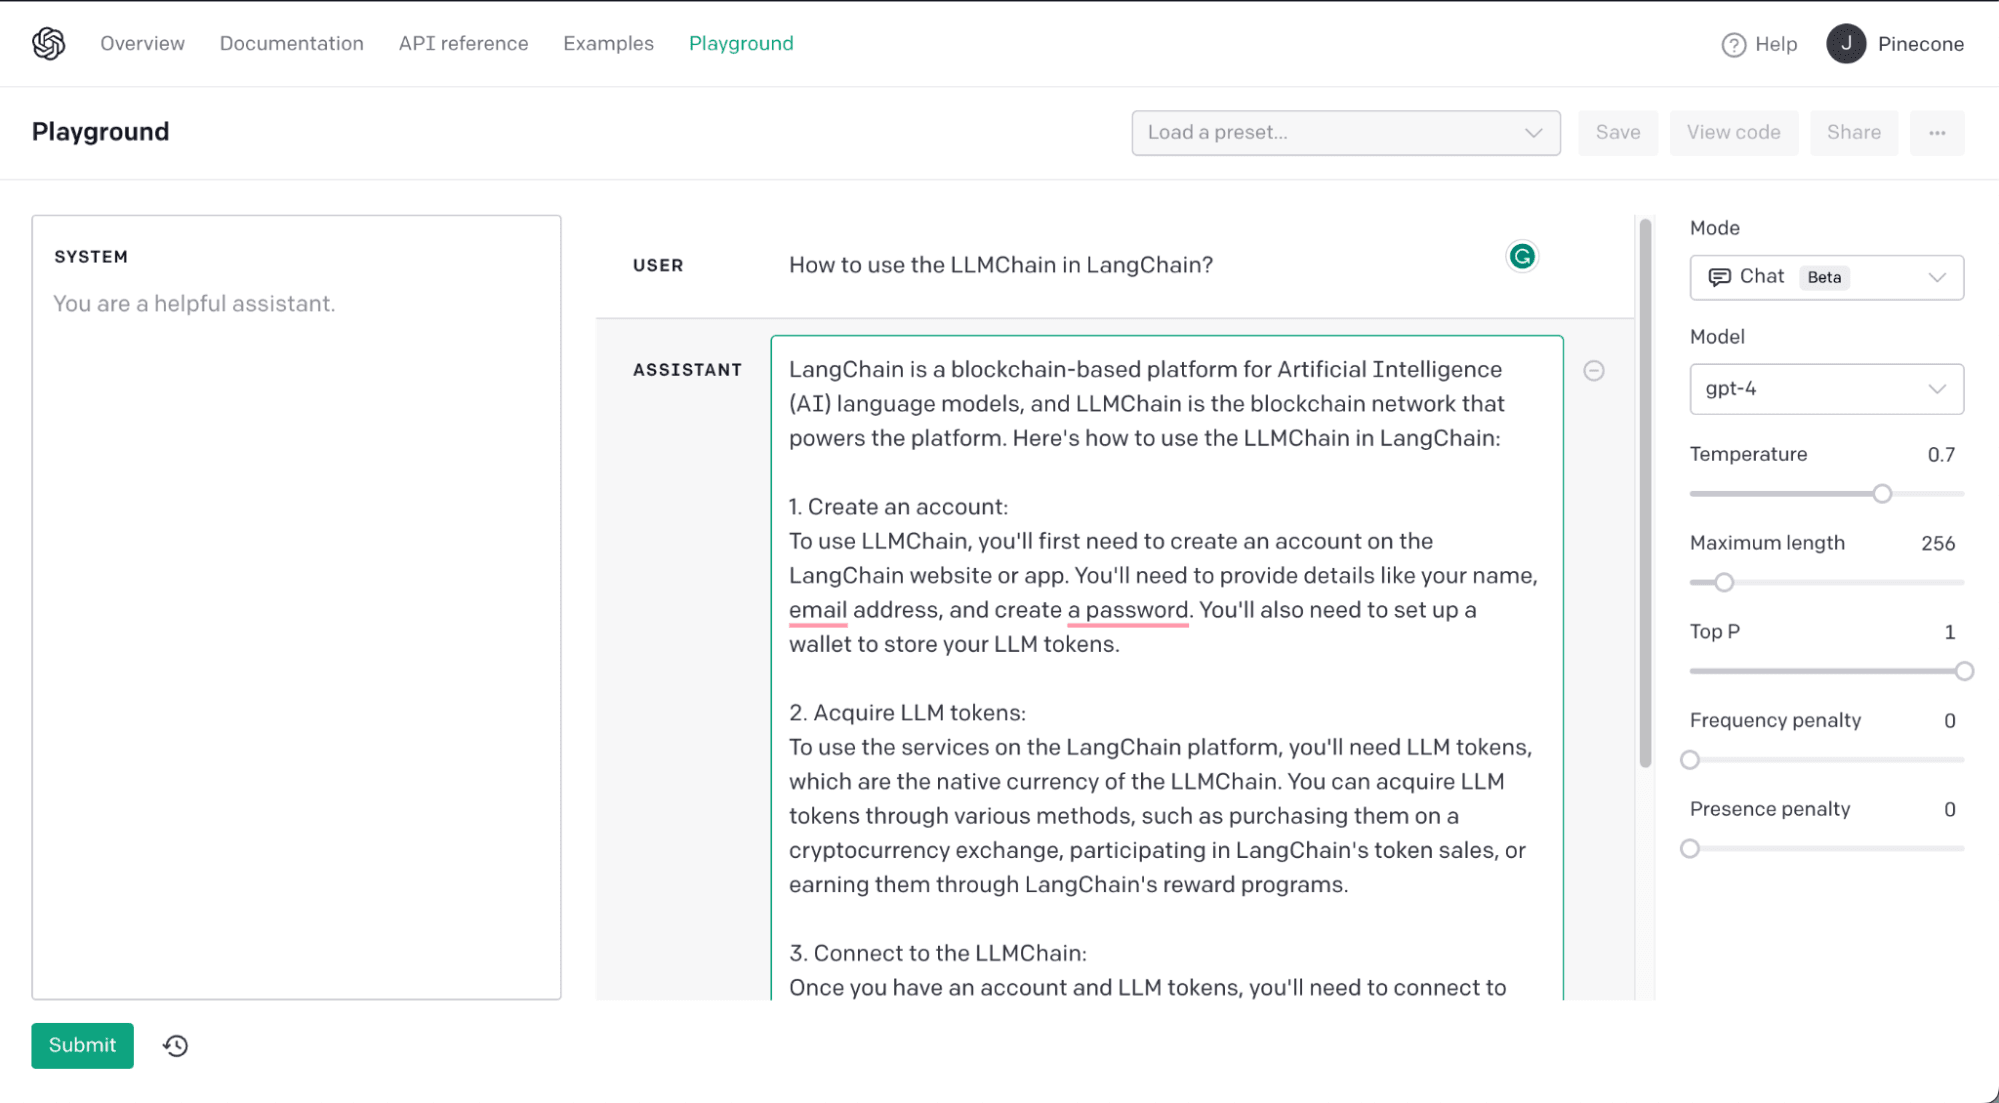Viewport: 1999px width, 1103px height.
Task: Click the View code button
Action: 1732,133
